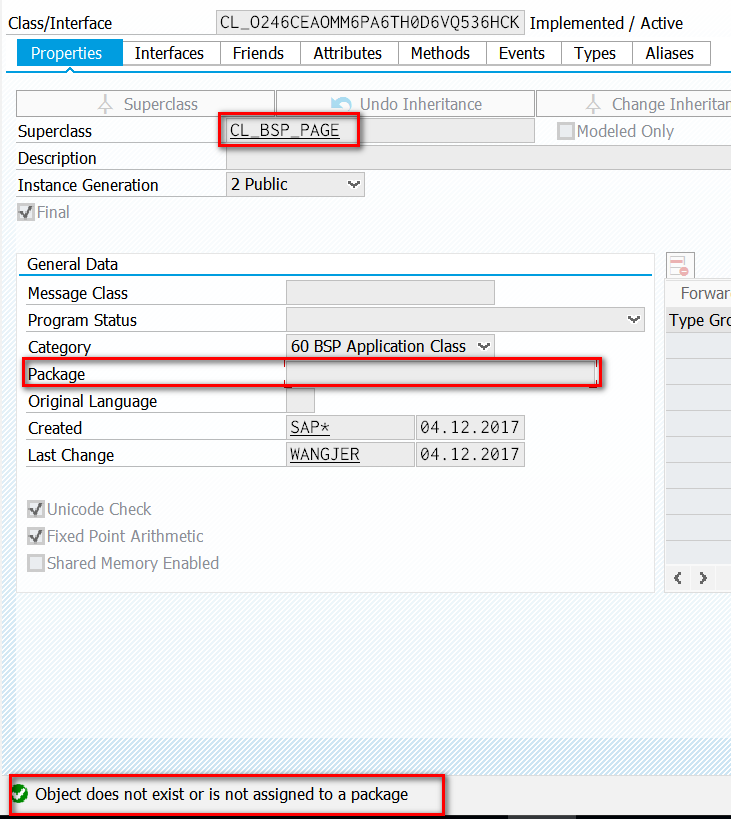731x819 pixels.
Task: Click the Original Language field
Action: coord(300,401)
